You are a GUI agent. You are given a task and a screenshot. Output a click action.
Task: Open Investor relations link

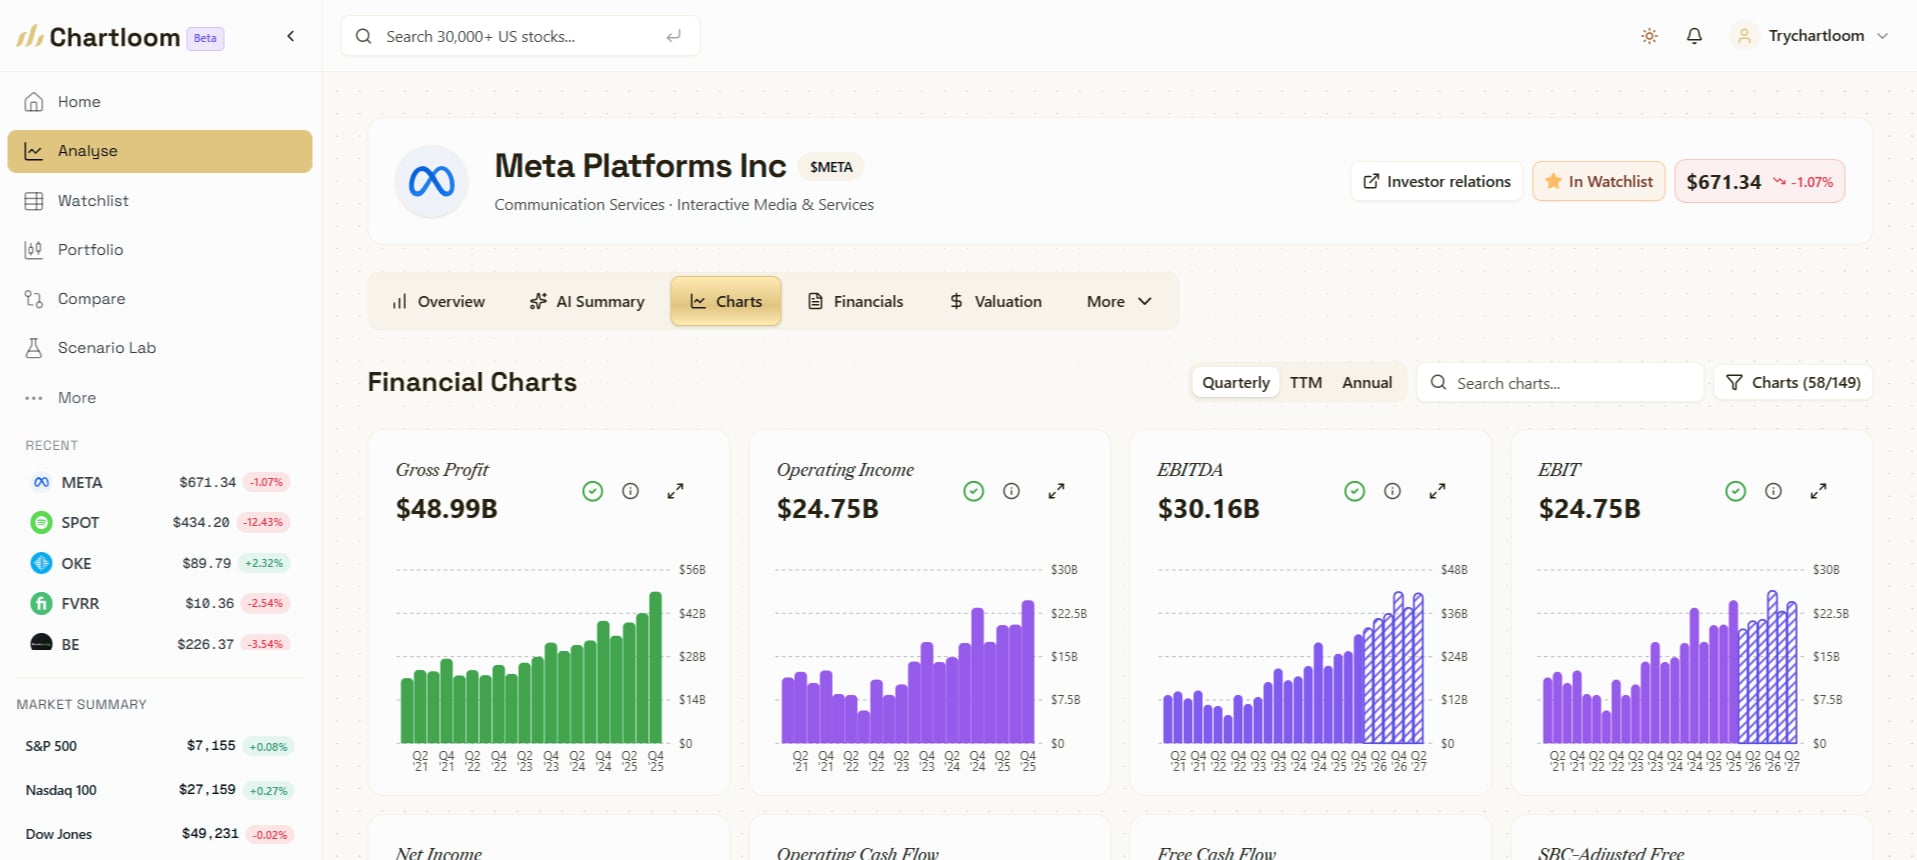click(1436, 181)
